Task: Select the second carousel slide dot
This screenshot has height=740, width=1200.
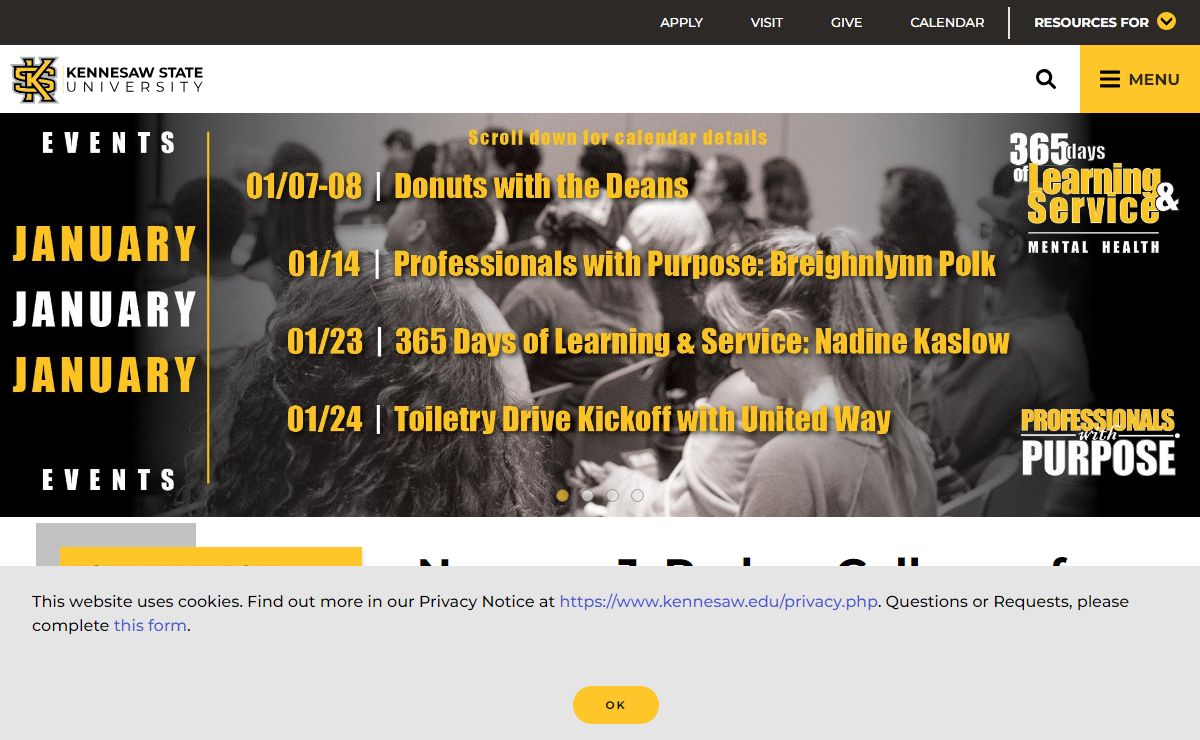Action: click(587, 495)
